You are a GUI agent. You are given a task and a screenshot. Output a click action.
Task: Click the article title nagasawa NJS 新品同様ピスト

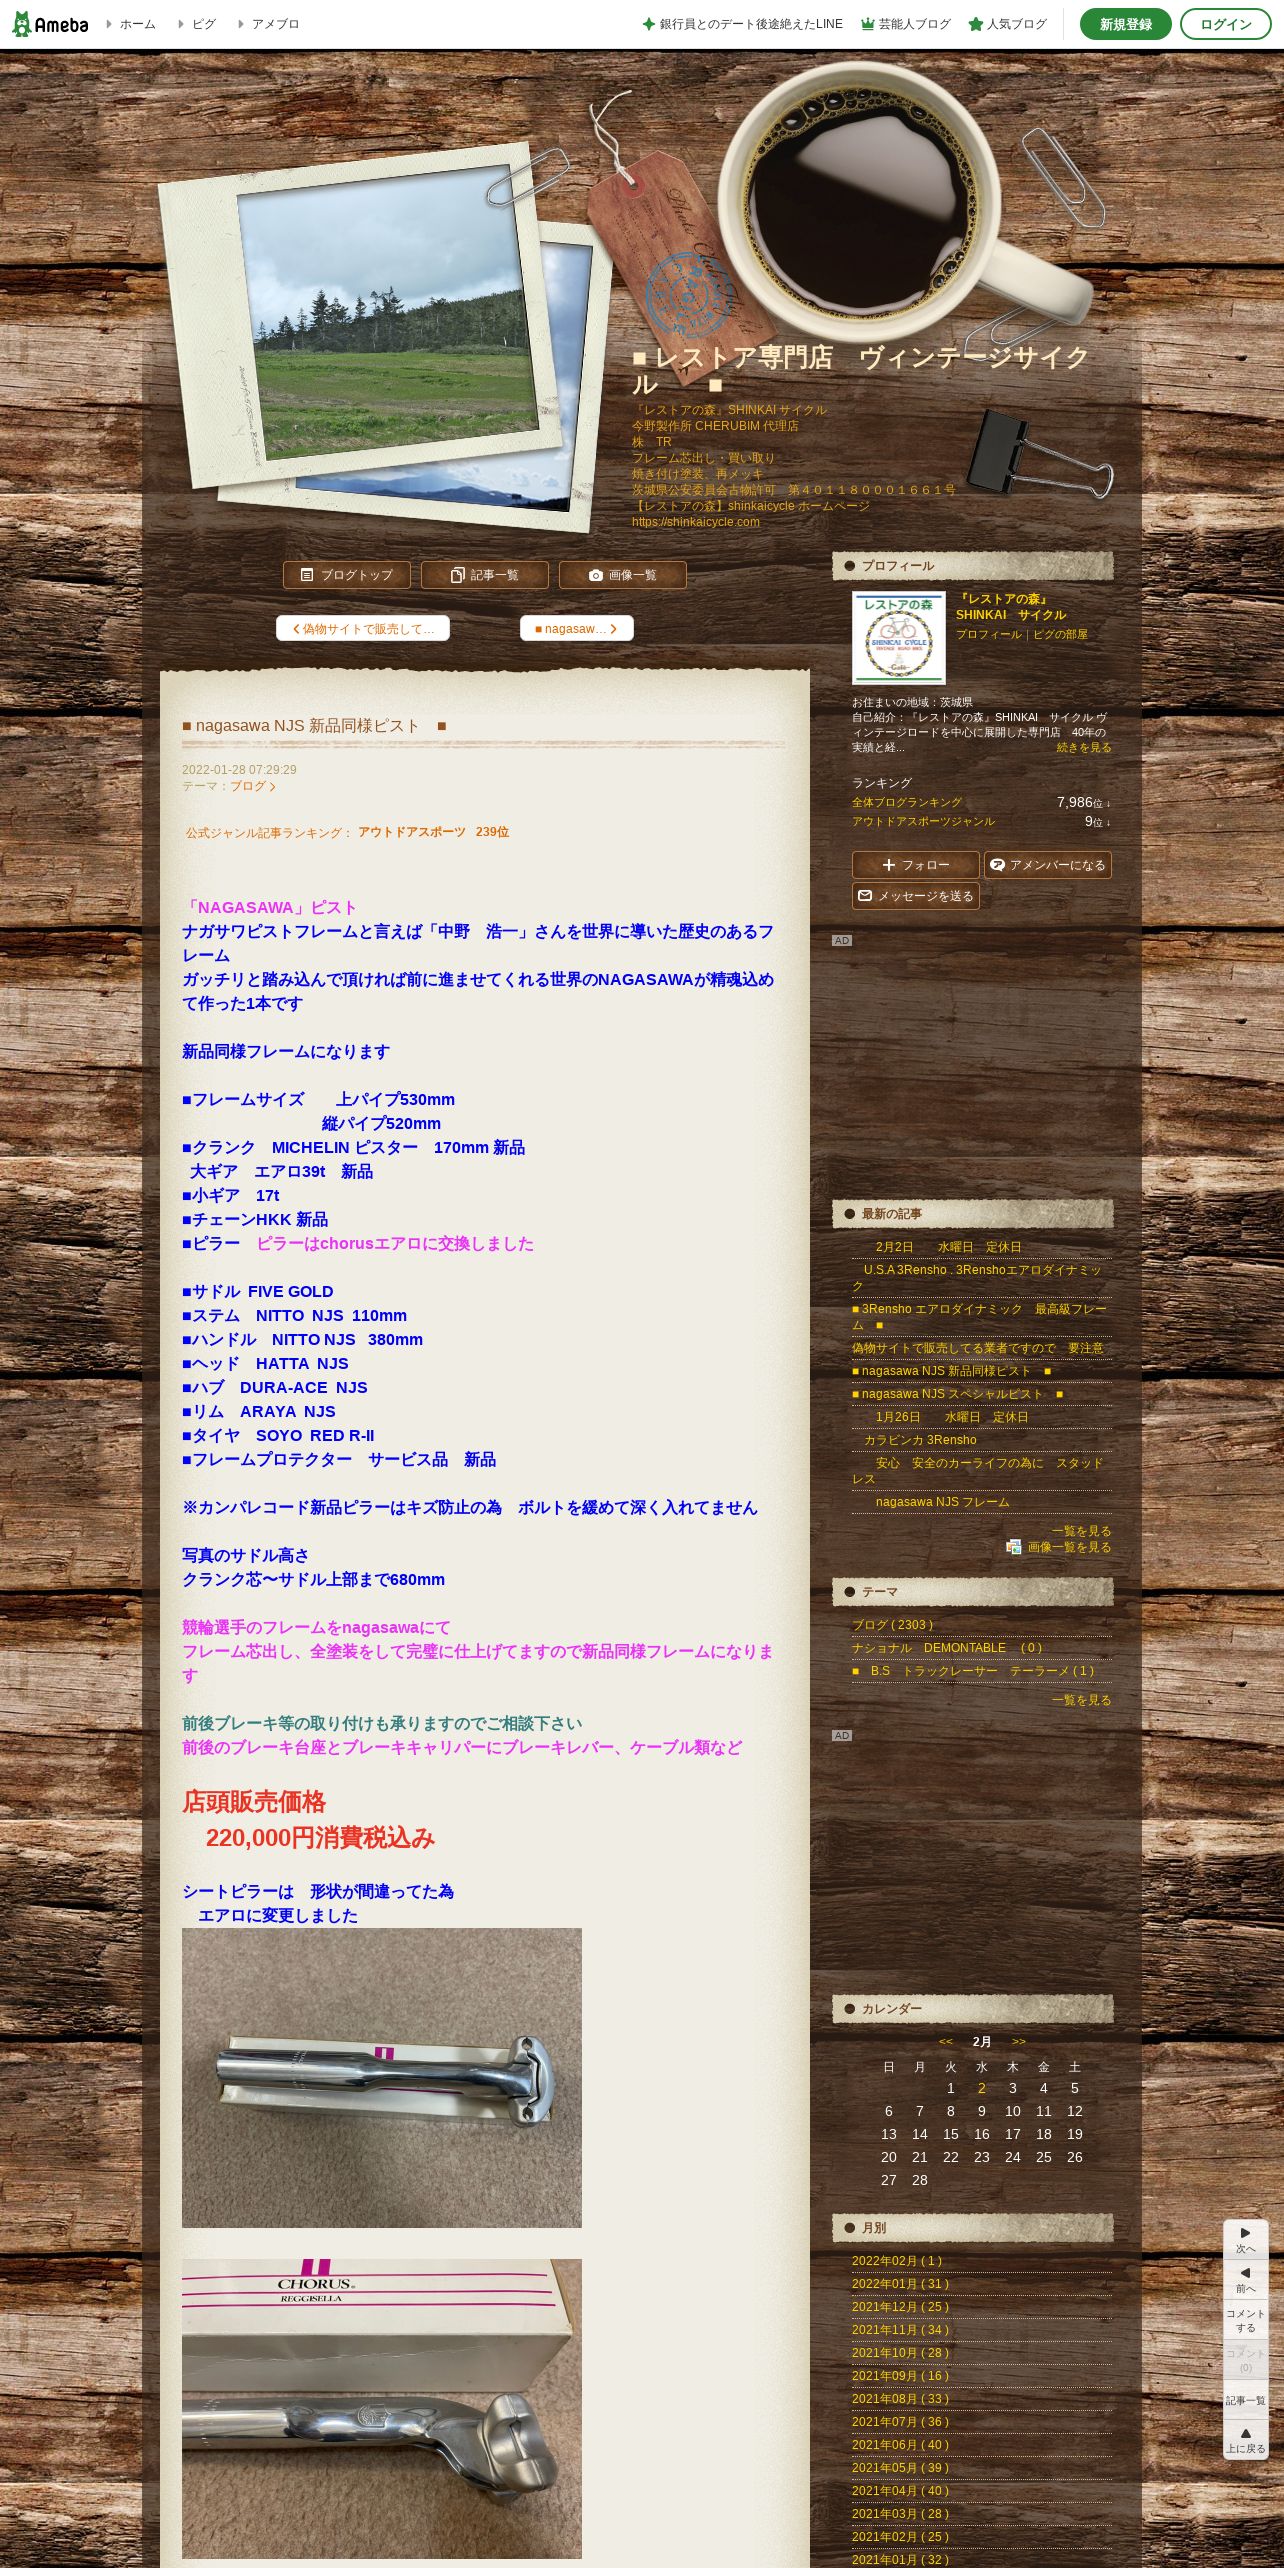[314, 726]
